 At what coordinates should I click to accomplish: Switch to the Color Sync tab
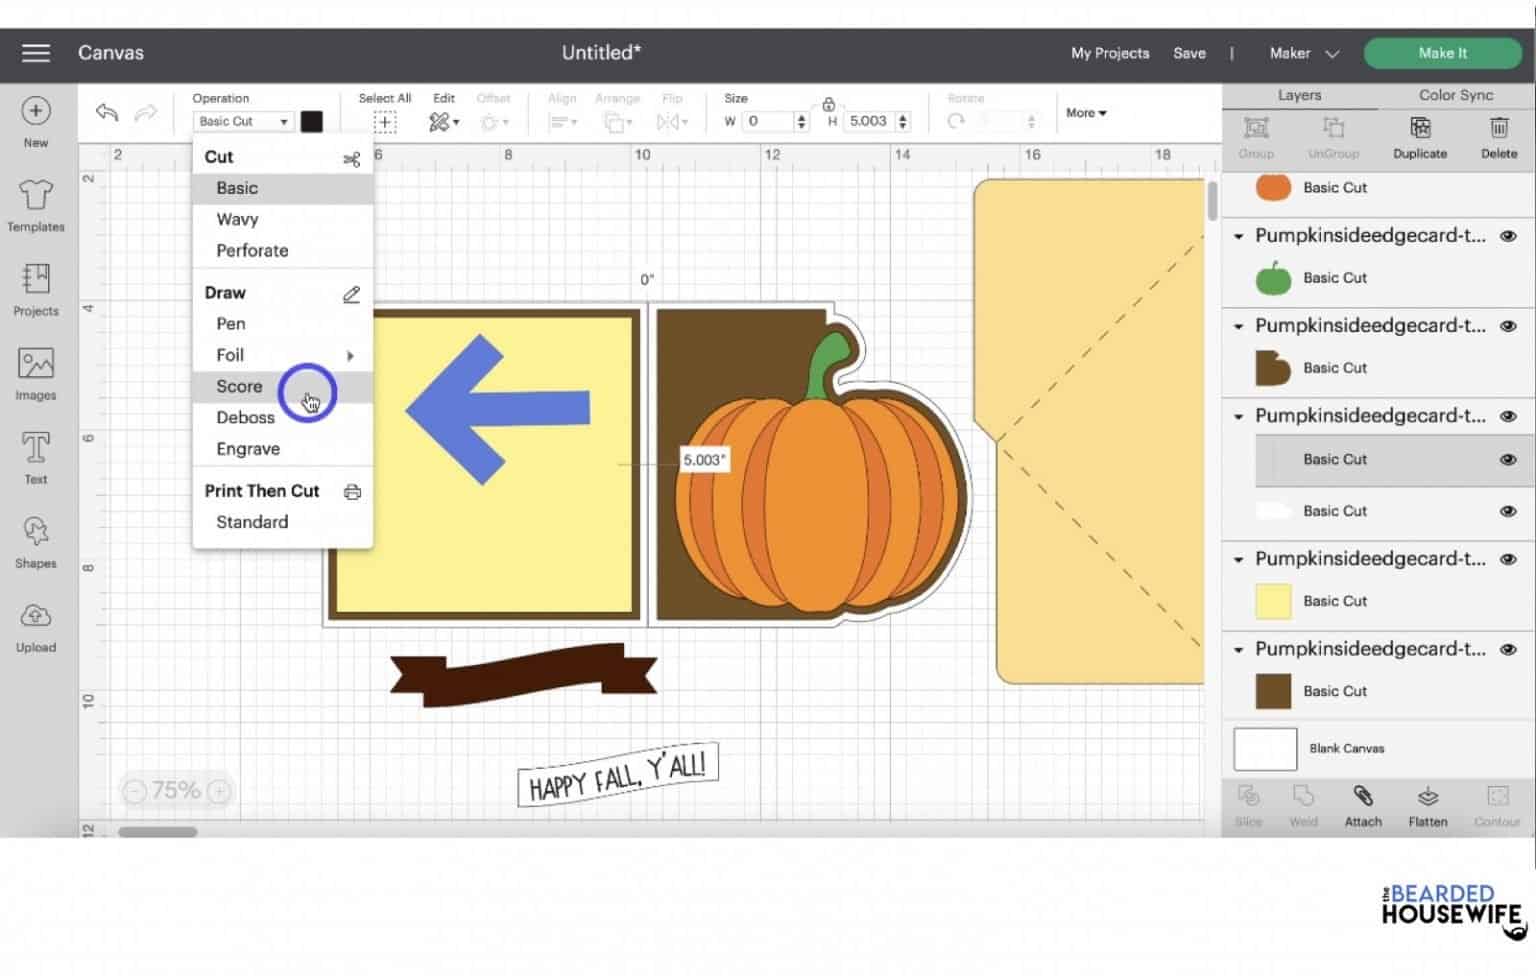point(1455,95)
